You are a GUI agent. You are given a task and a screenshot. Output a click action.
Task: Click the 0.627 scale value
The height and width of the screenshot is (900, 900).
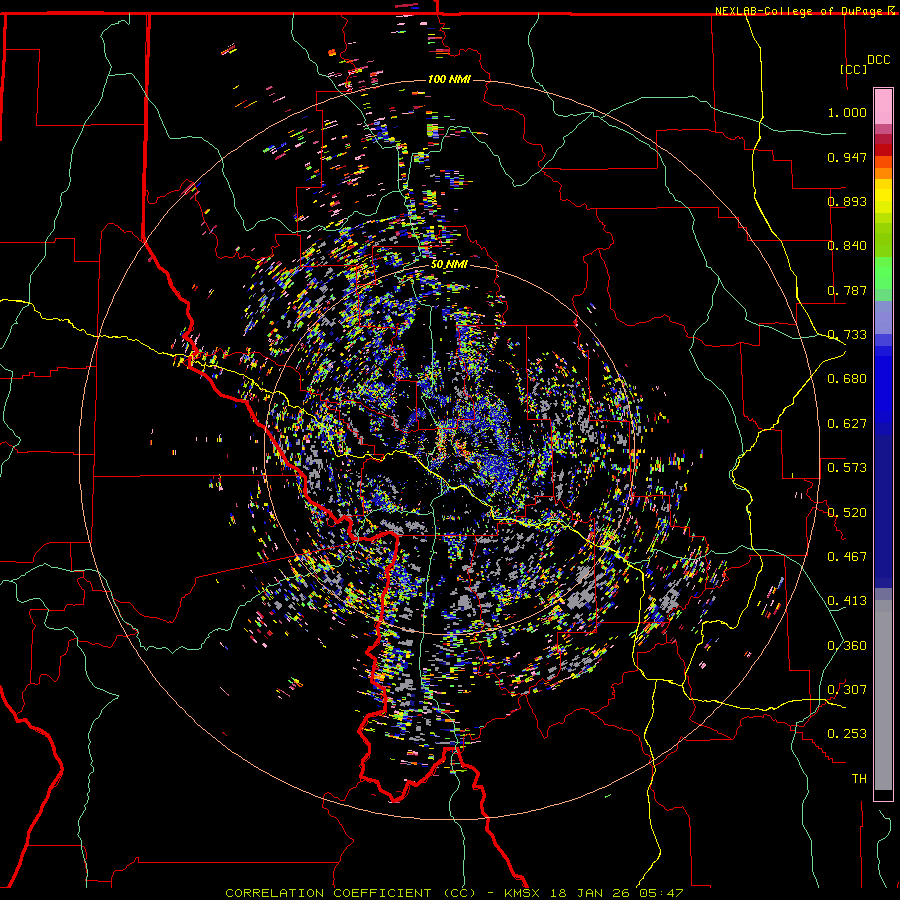coord(847,424)
